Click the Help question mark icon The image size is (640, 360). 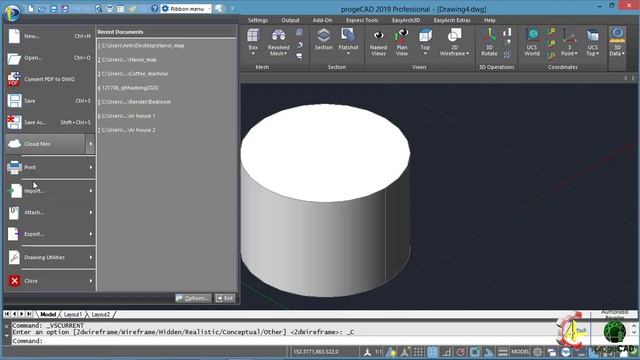(154, 8)
